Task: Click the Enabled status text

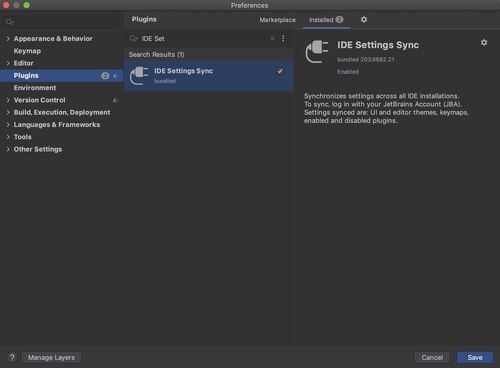Action: point(348,72)
